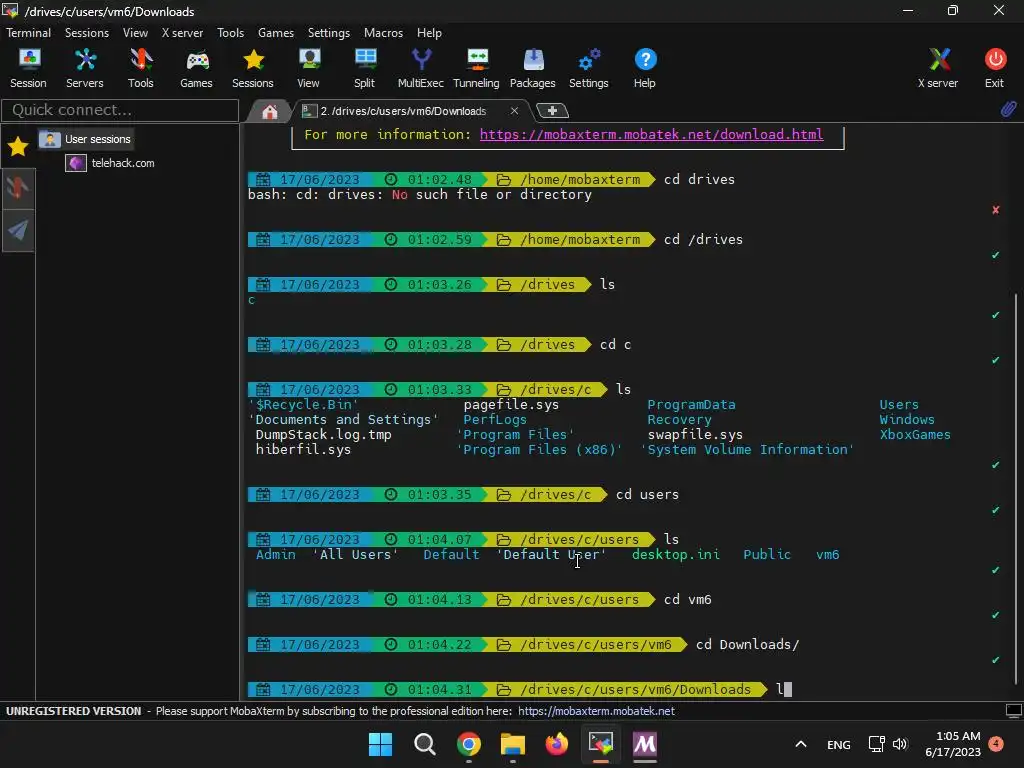Start the X server toolbar icon
Viewport: 1024px width, 768px height.
click(938, 68)
